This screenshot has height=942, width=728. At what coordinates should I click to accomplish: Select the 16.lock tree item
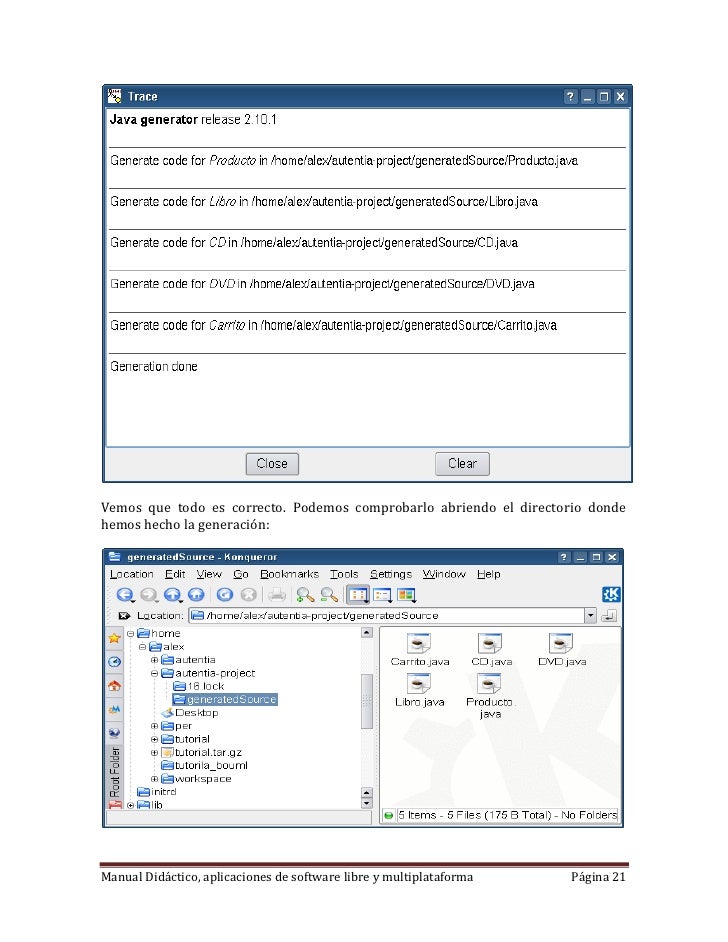(x=199, y=687)
